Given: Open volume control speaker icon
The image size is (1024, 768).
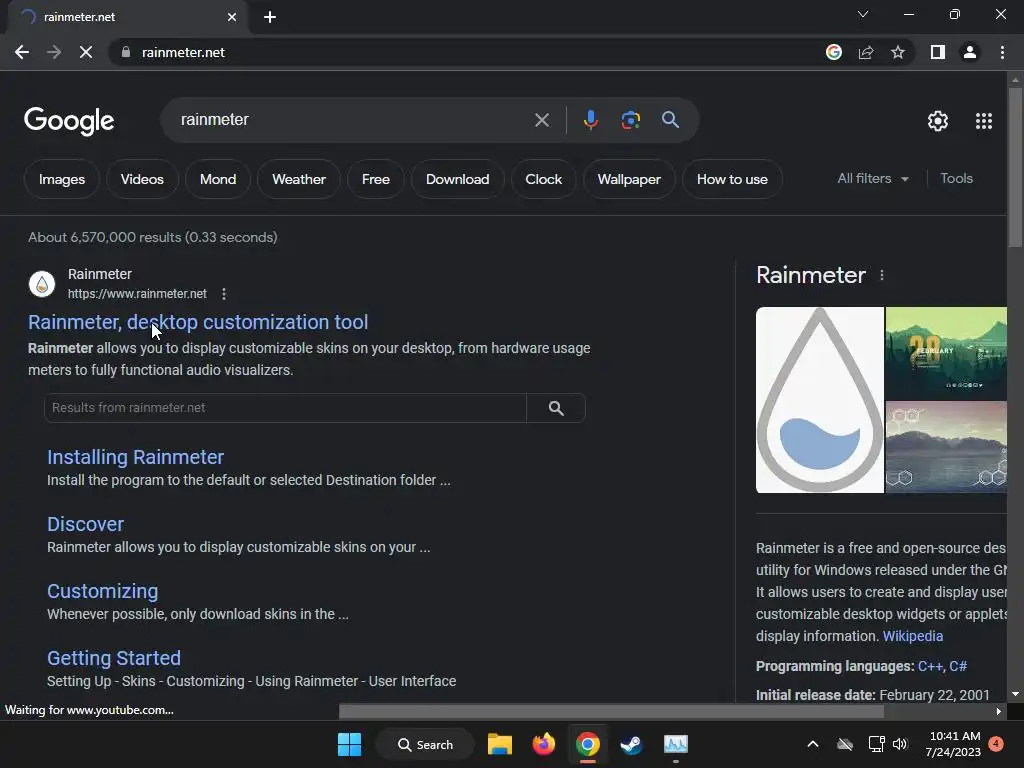Looking at the screenshot, I should coord(900,744).
